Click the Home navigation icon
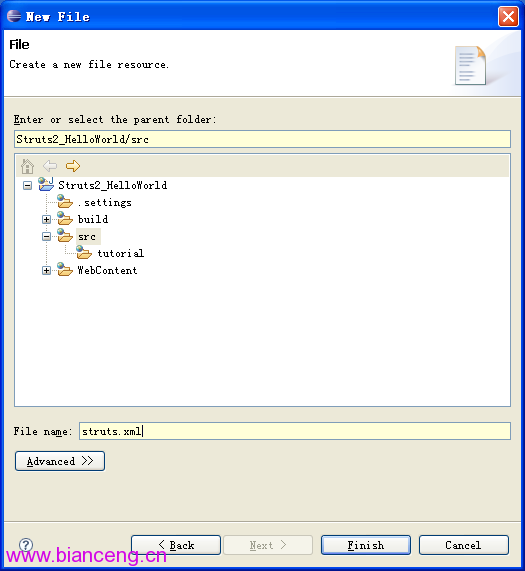 pyautogui.click(x=27, y=166)
